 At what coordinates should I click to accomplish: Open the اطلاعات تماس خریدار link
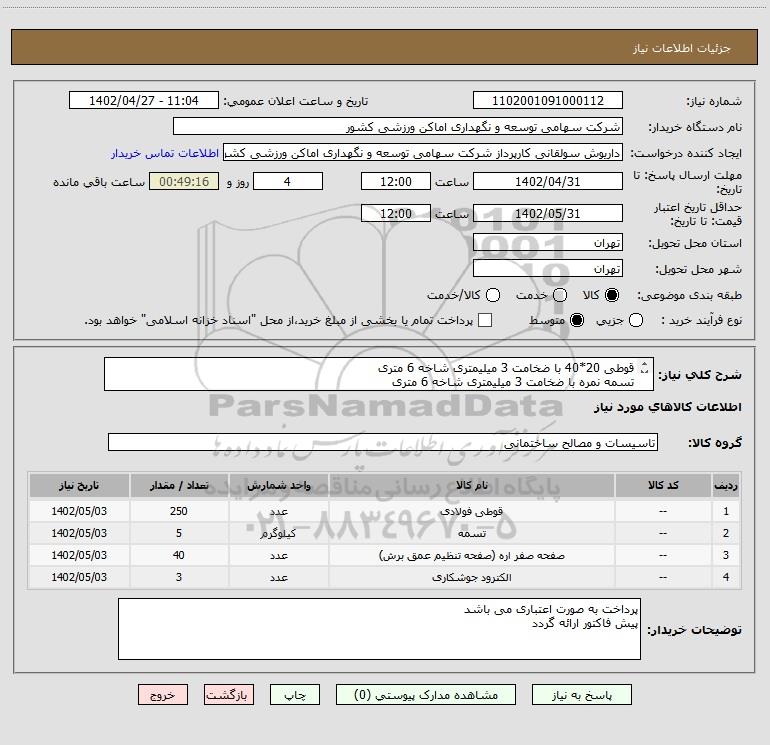[x=165, y=153]
